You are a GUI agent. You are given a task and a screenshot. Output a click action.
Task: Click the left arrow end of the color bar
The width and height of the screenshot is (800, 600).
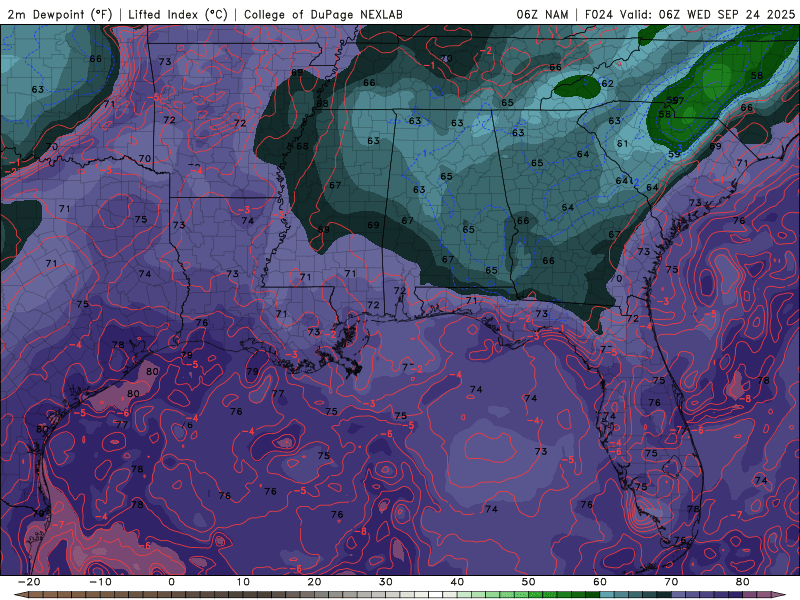pos(20,595)
